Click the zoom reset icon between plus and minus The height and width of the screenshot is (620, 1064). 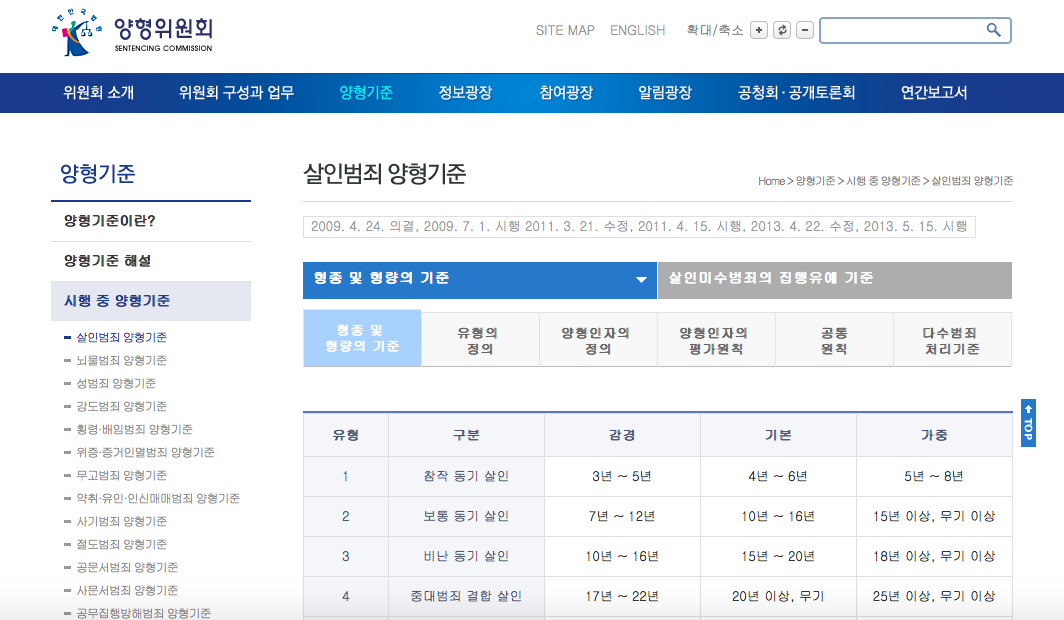click(782, 30)
